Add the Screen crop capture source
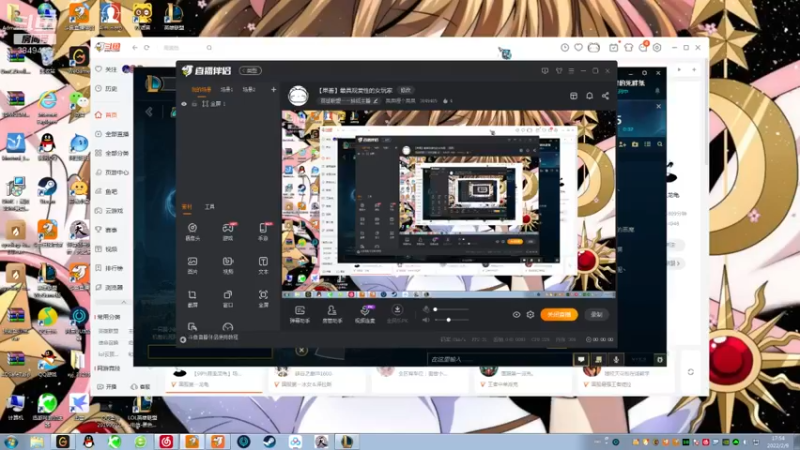 [192, 298]
